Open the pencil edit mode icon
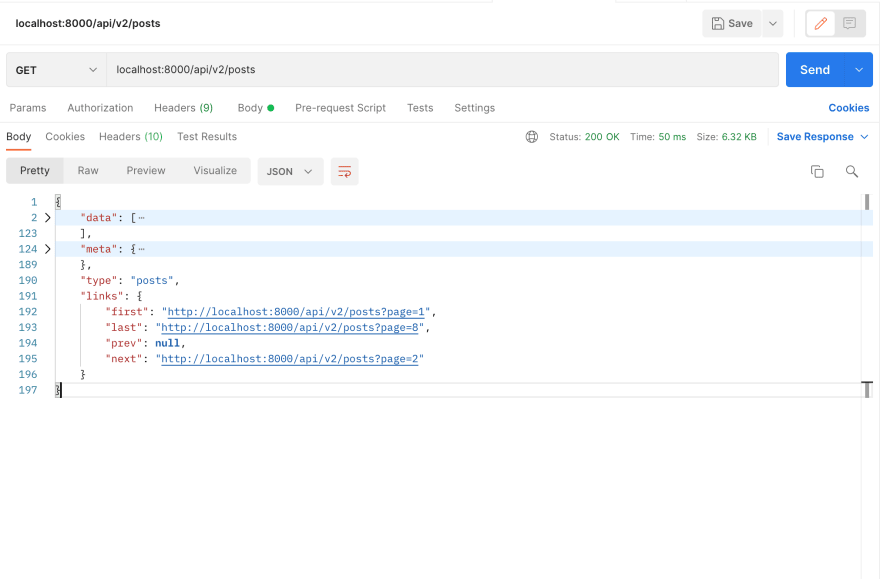This screenshot has height=579, width=880. pyautogui.click(x=821, y=23)
